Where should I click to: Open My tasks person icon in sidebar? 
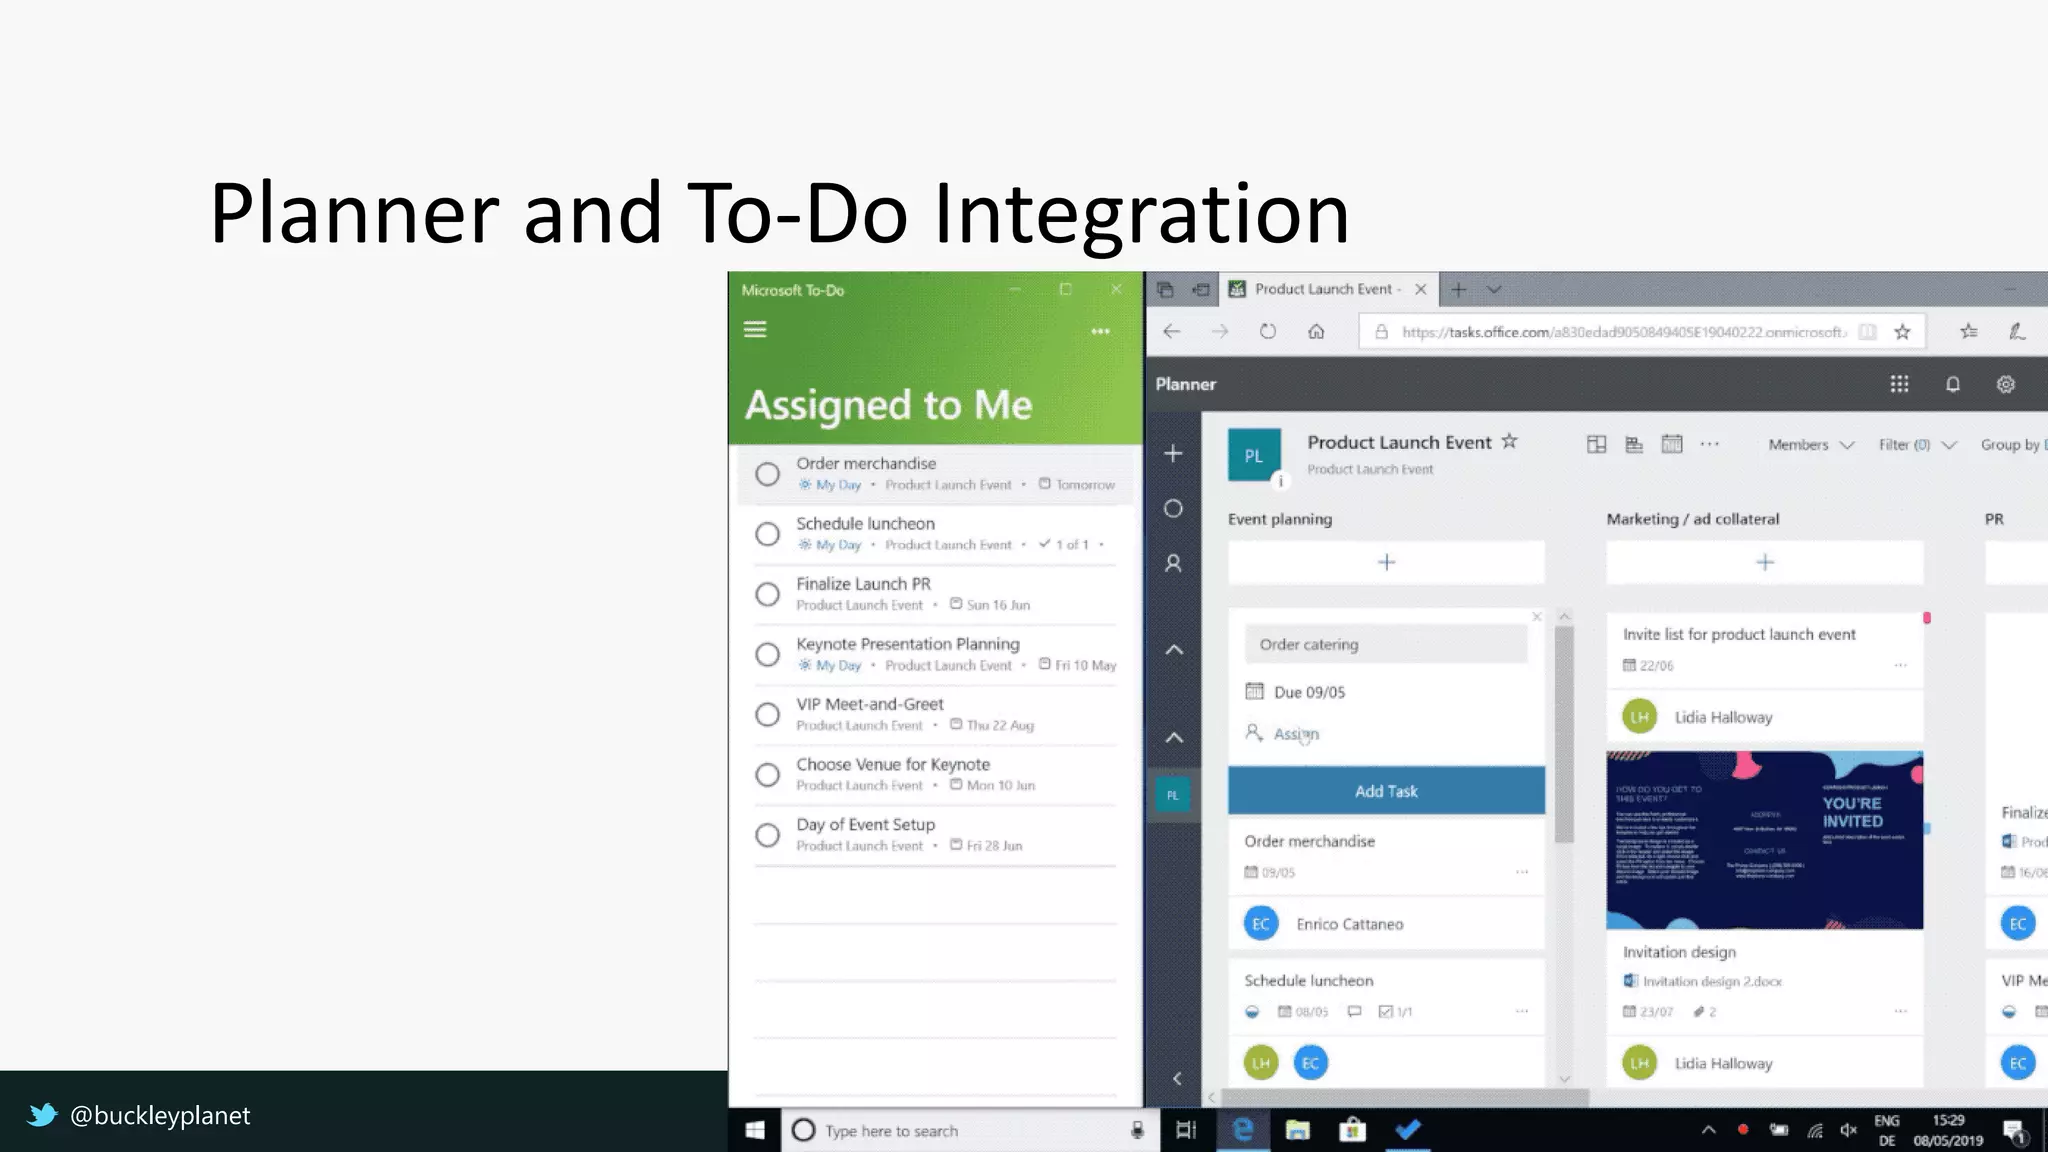pos(1173,563)
